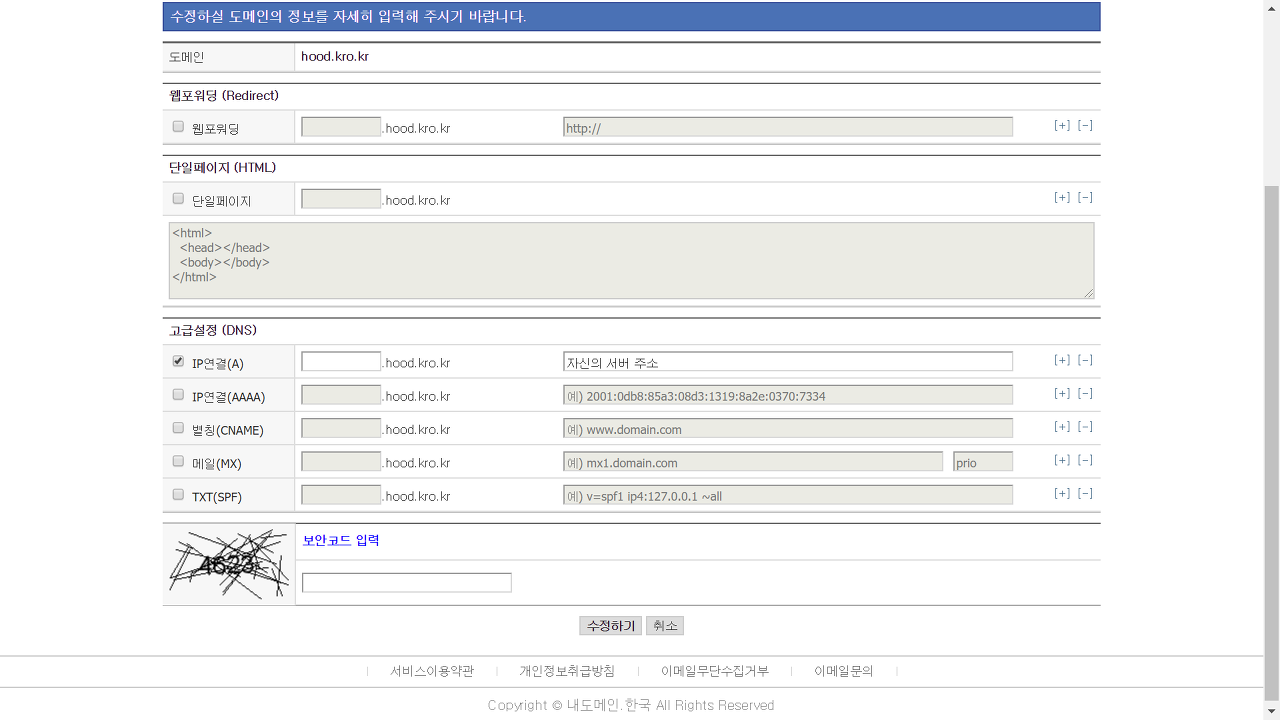Click the scrollbar down arrow
Image resolution: width=1280 pixels, height=720 pixels.
(1271, 712)
